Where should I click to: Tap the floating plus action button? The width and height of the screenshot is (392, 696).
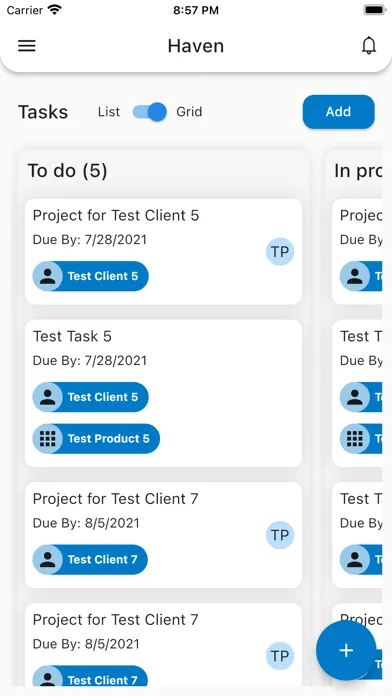point(346,650)
